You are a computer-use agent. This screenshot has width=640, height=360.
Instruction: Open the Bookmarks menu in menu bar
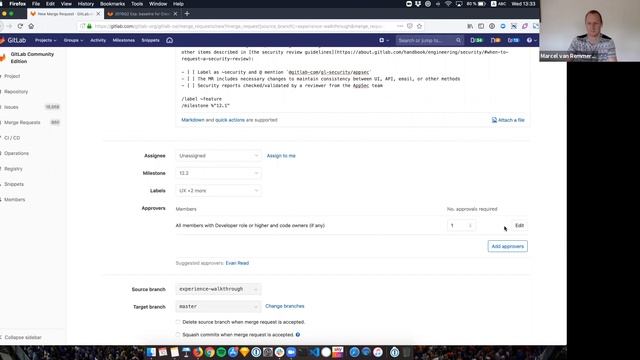pos(112,4)
